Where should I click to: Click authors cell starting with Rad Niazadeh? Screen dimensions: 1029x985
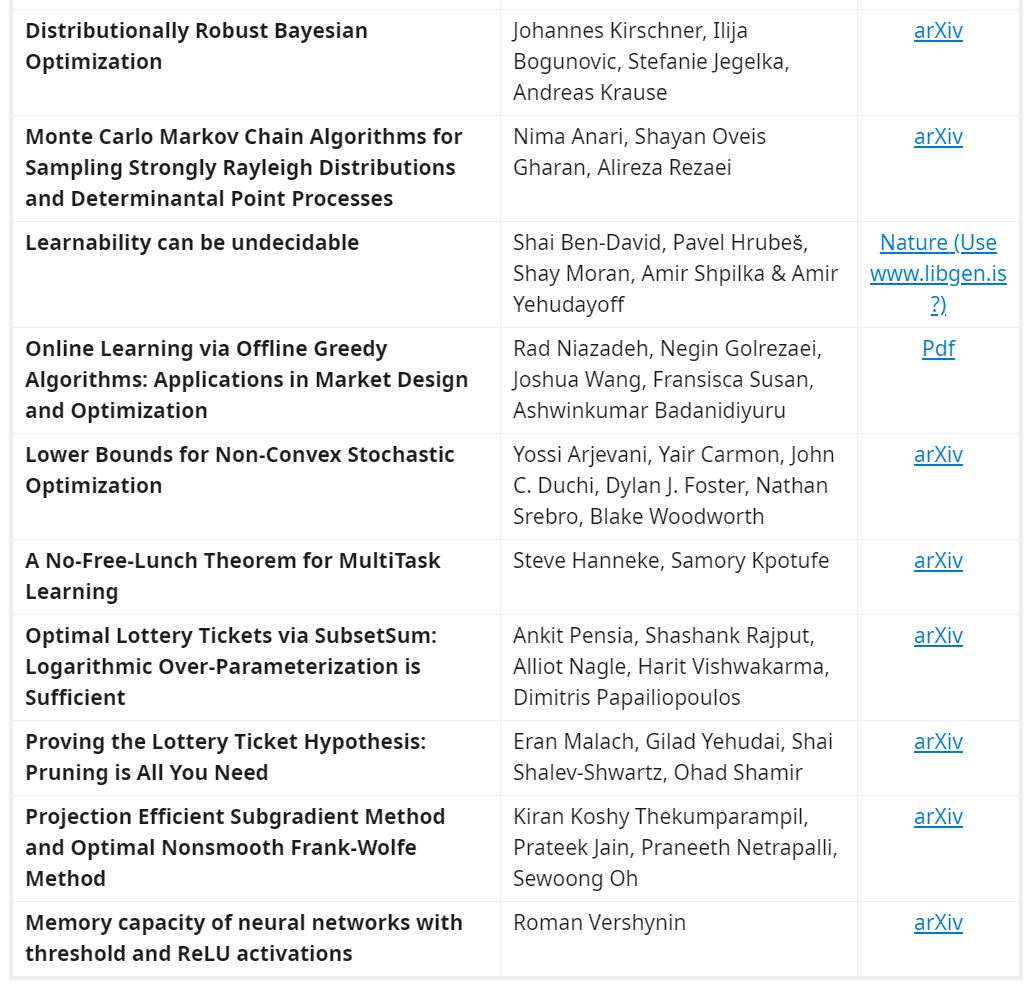679,381
